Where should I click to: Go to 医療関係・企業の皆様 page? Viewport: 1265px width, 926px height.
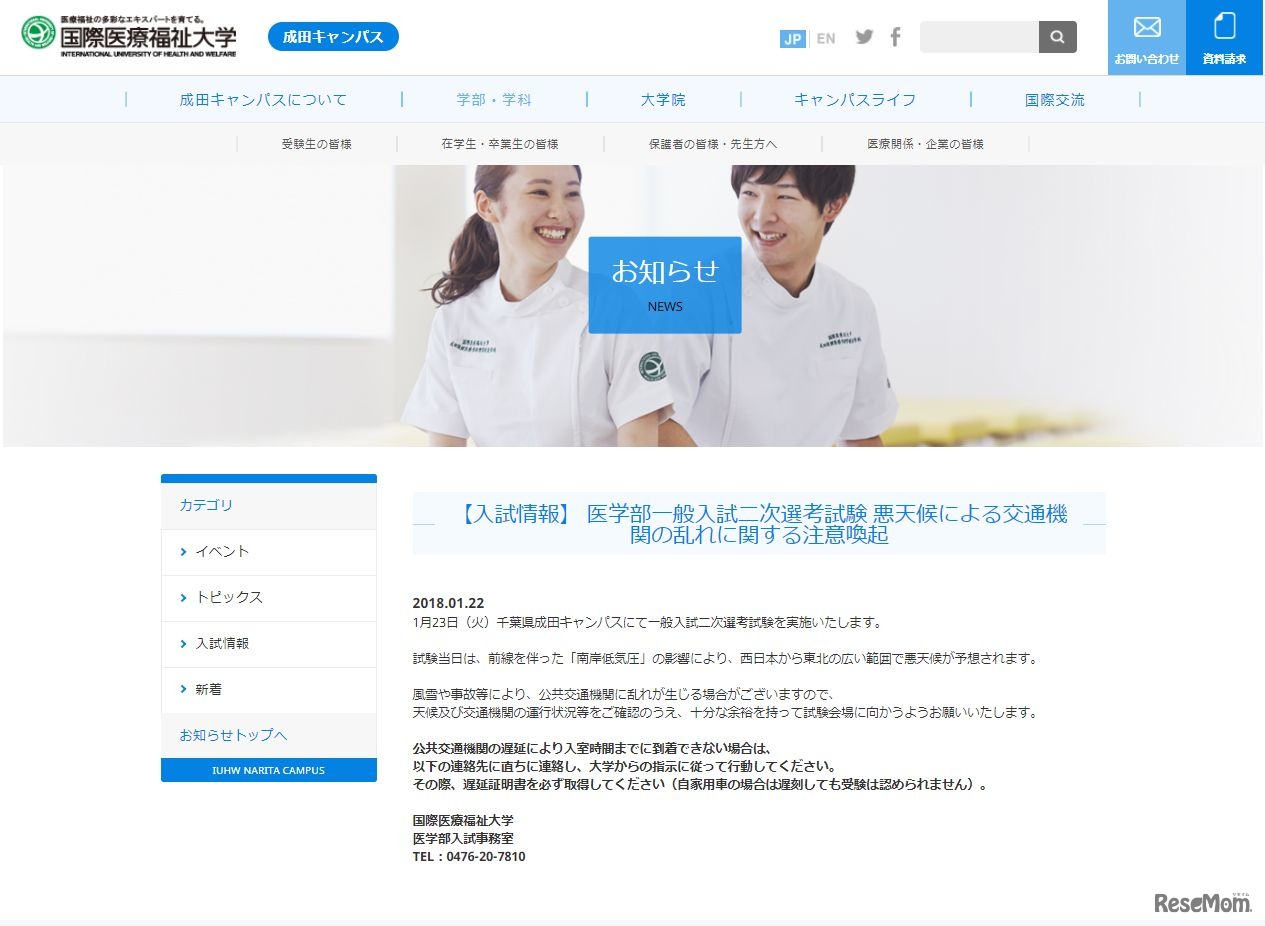925,144
